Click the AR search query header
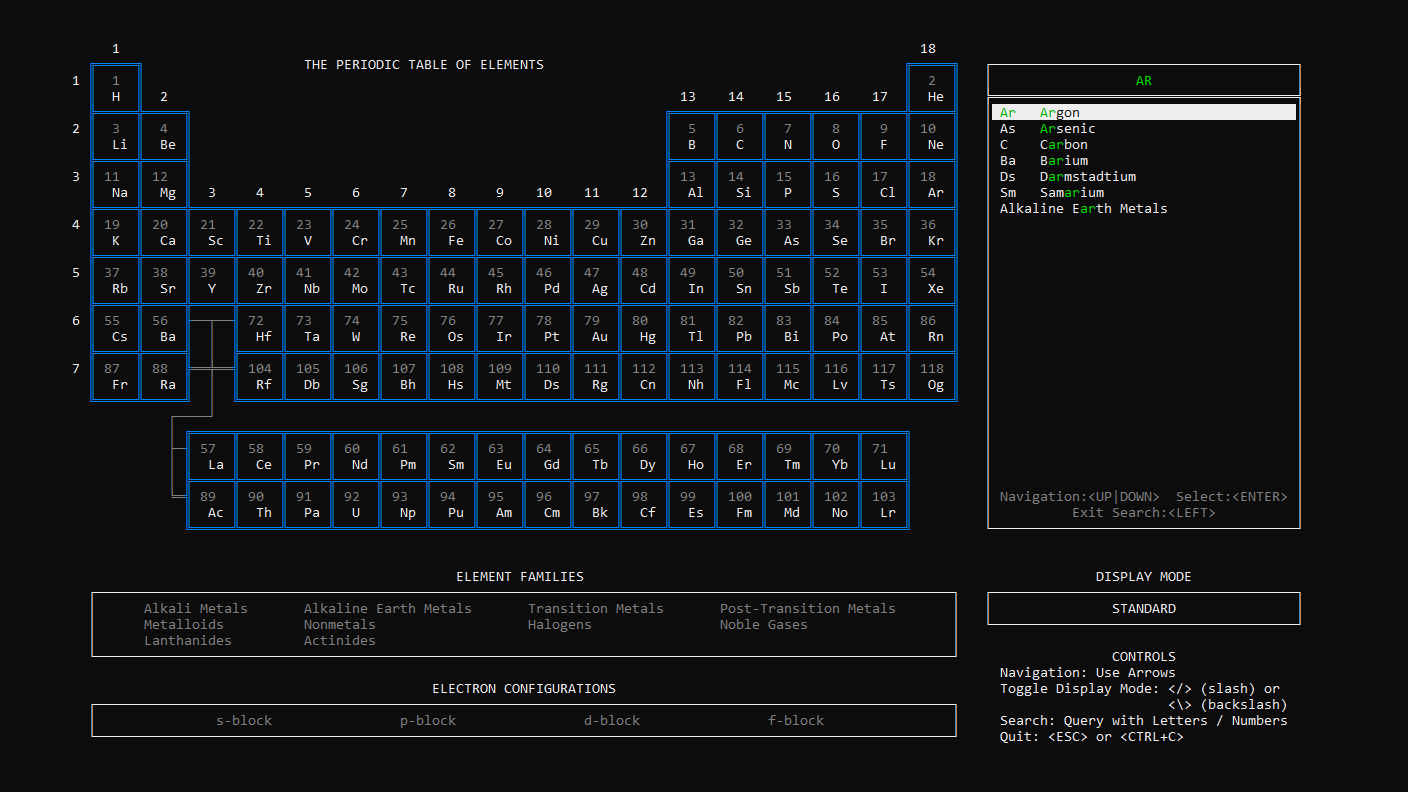 click(1143, 80)
